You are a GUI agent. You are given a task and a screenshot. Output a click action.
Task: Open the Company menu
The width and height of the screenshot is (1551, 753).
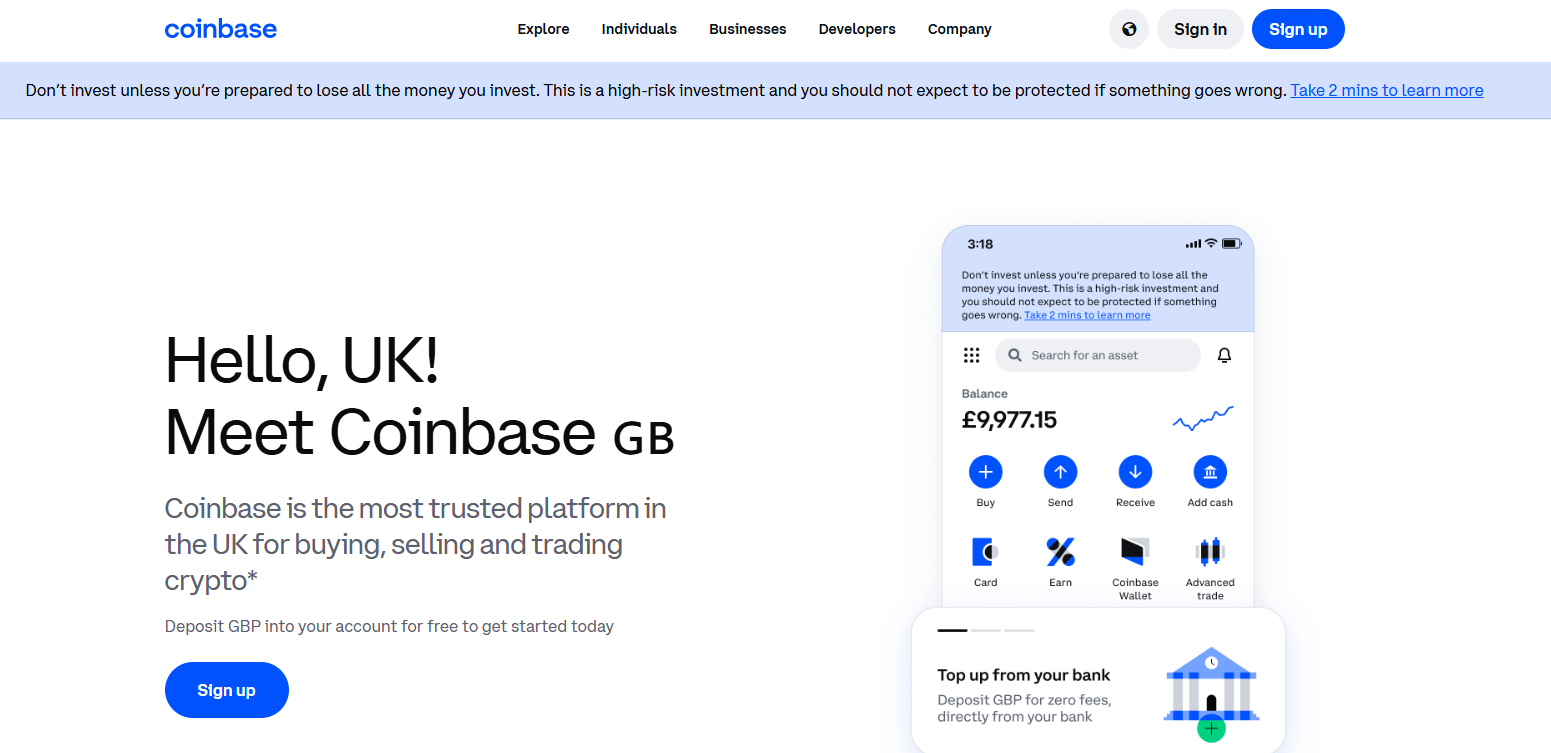[959, 29]
